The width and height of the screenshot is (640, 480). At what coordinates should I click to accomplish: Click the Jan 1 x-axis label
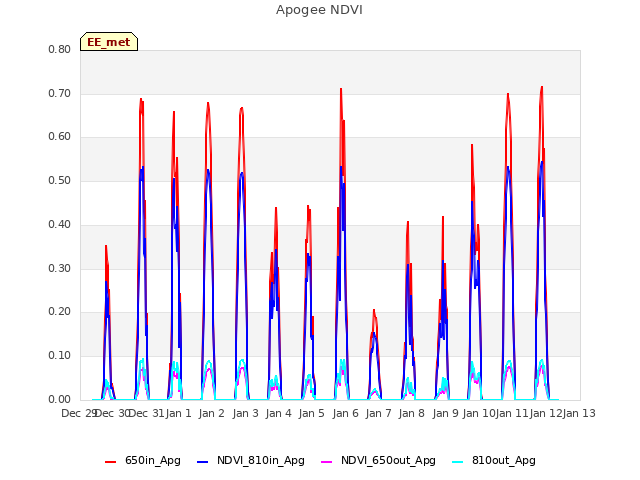(178, 413)
